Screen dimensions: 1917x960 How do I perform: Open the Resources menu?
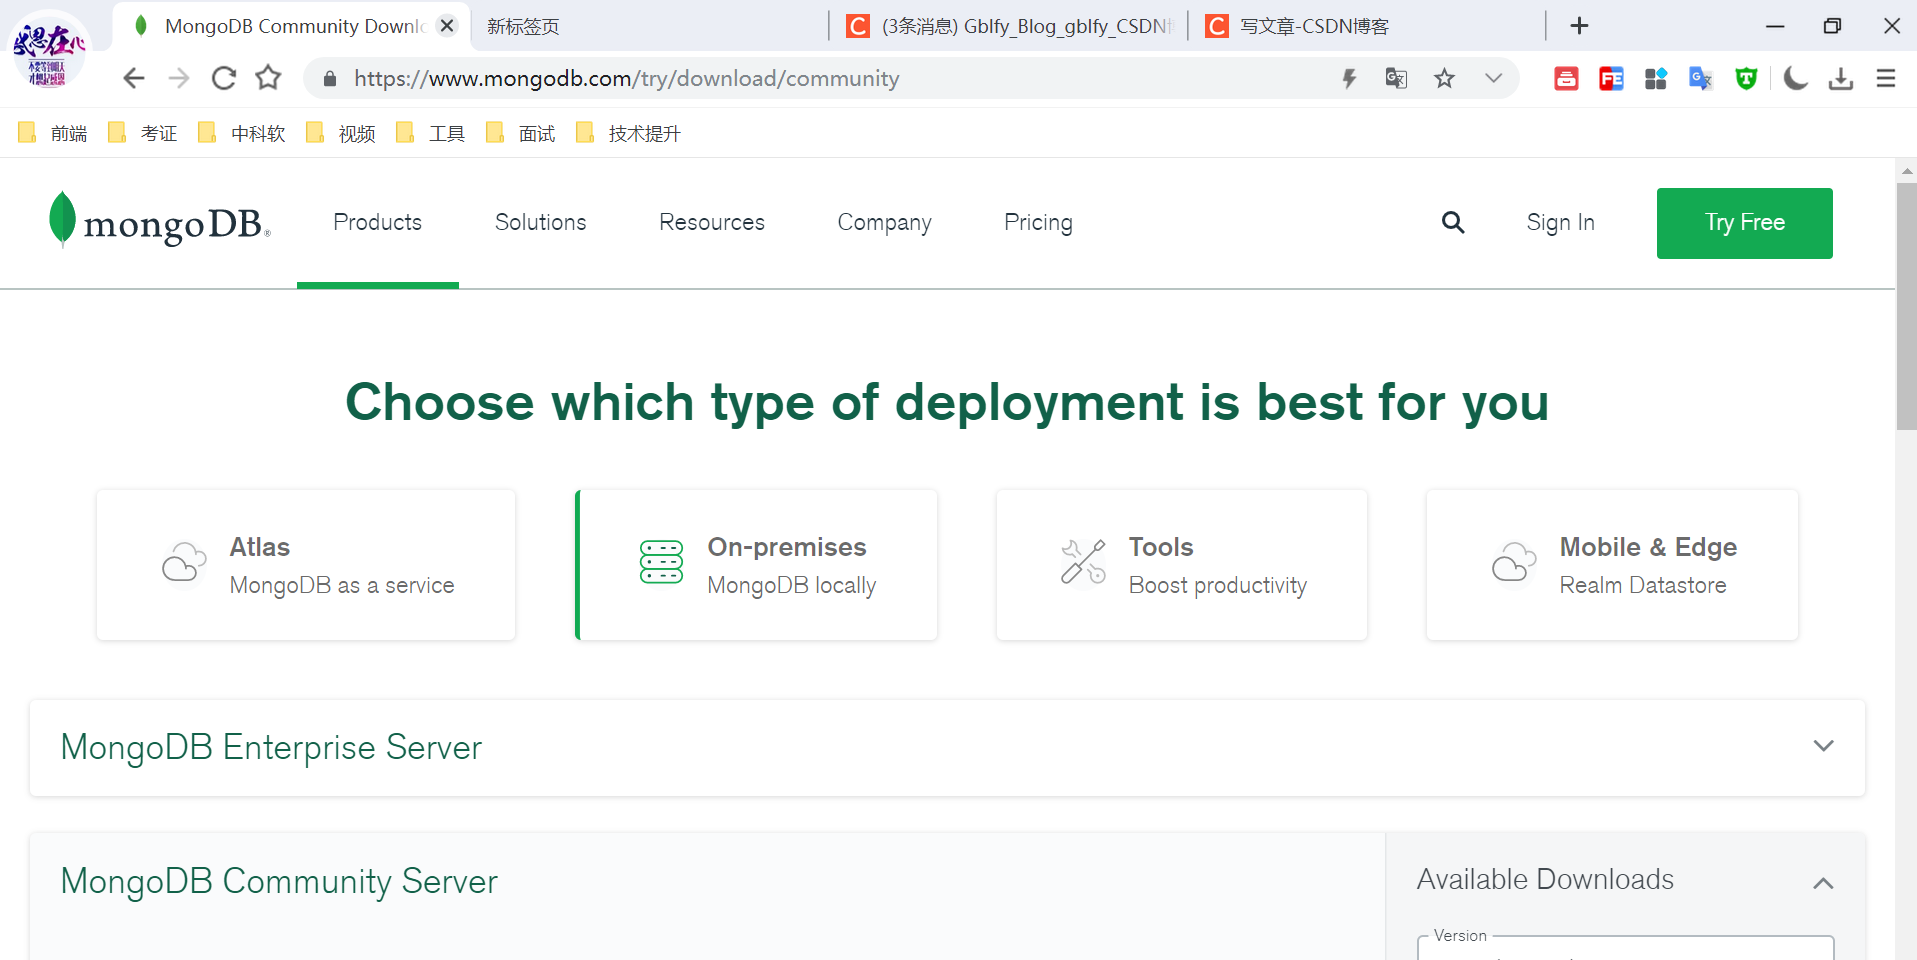(x=712, y=222)
